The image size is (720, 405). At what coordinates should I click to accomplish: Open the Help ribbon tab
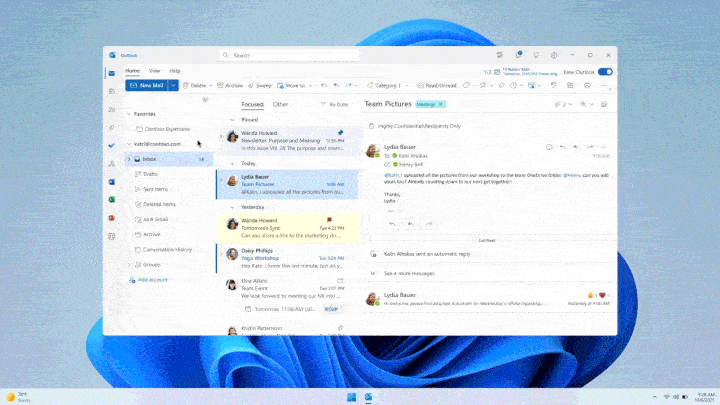175,71
